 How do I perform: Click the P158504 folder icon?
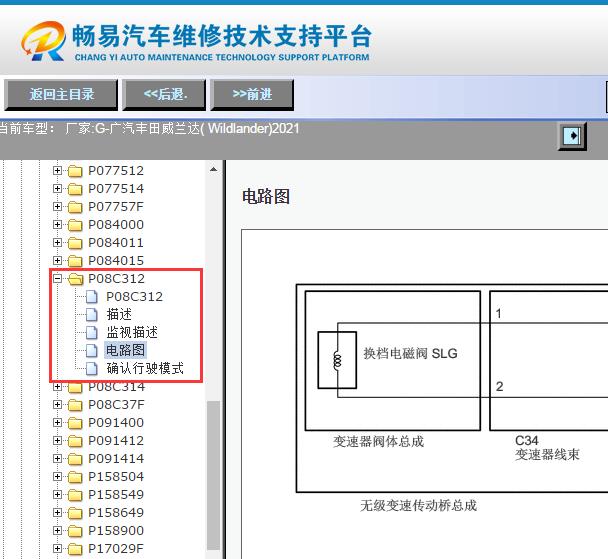tap(75, 477)
